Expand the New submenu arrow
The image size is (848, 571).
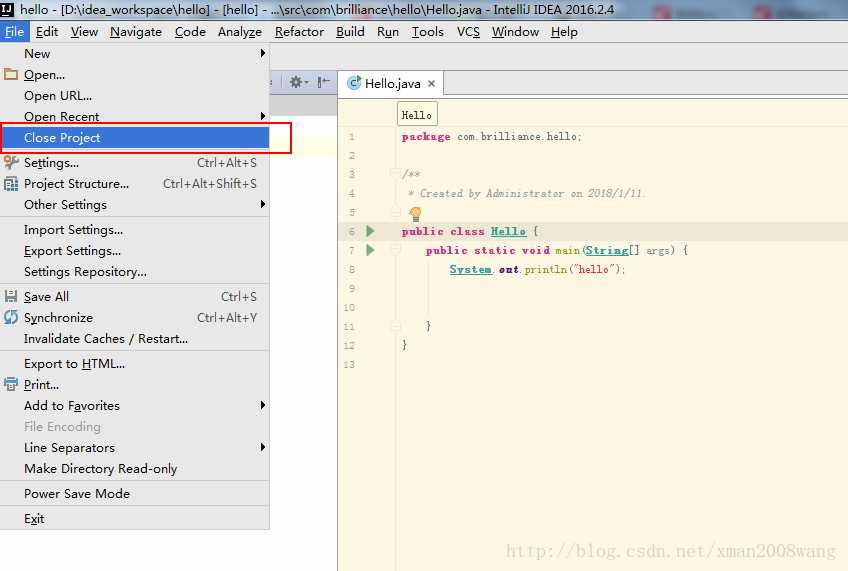pos(262,53)
